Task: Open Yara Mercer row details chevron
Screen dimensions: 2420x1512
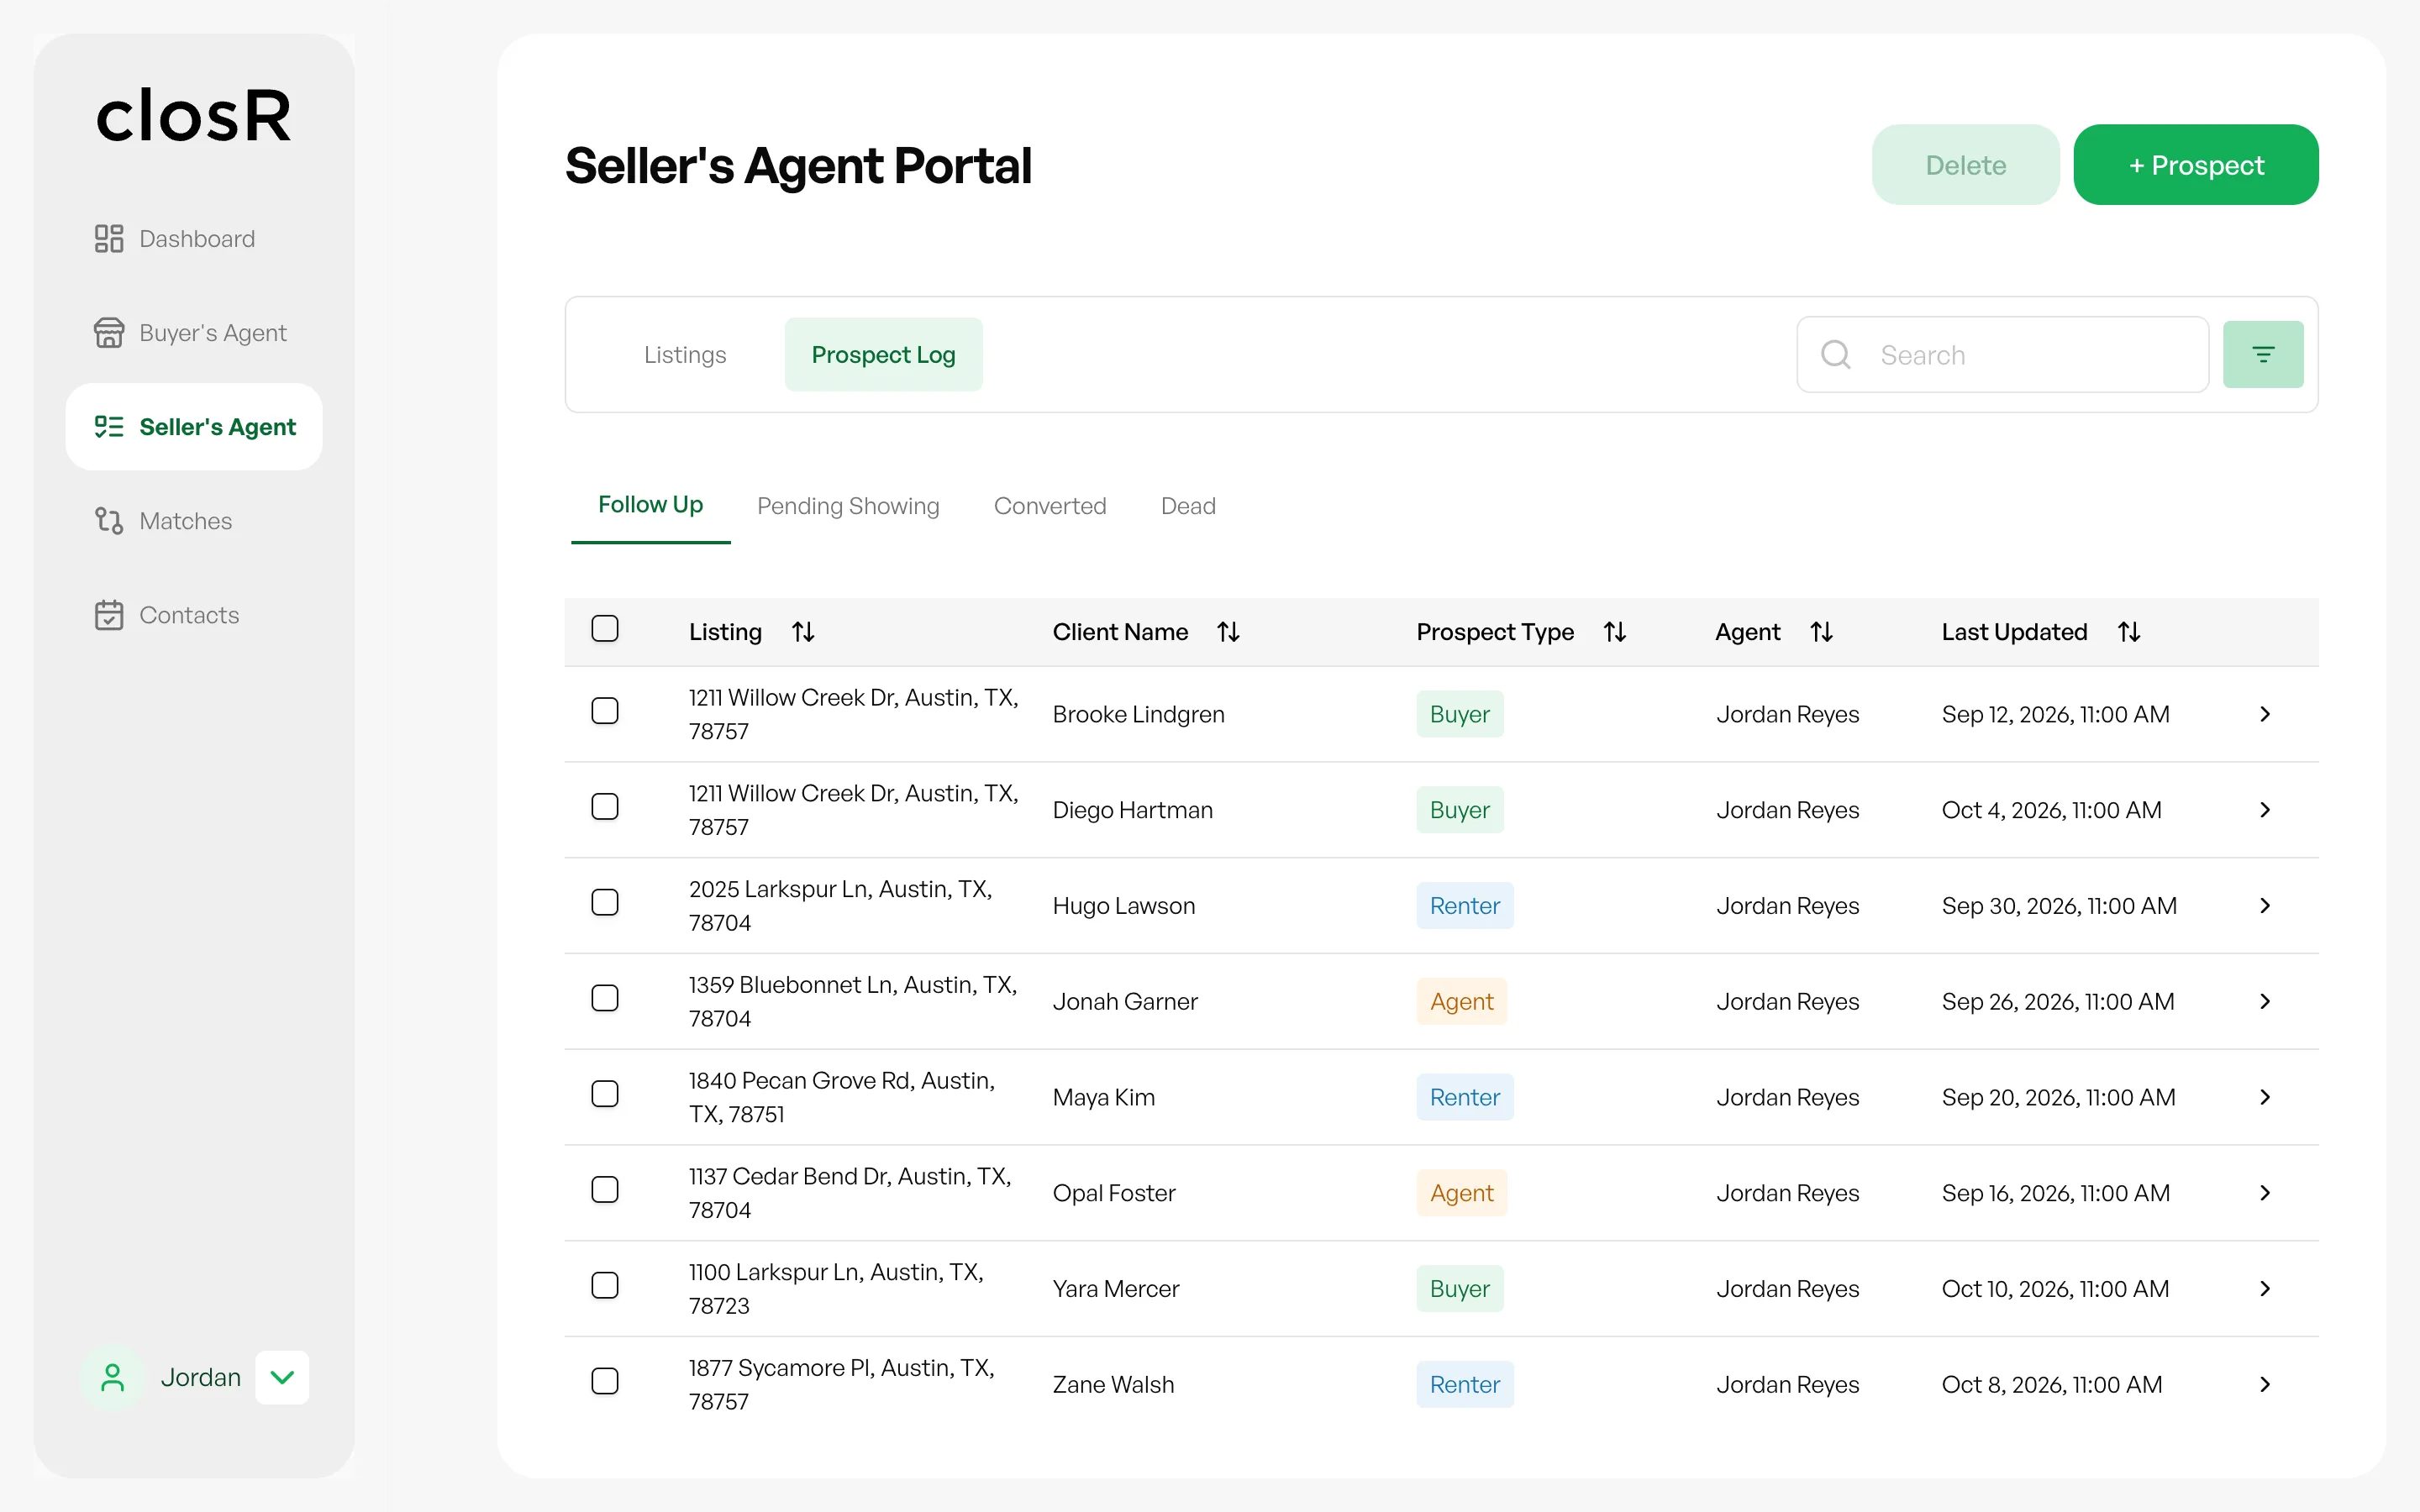Action: 2265,1289
